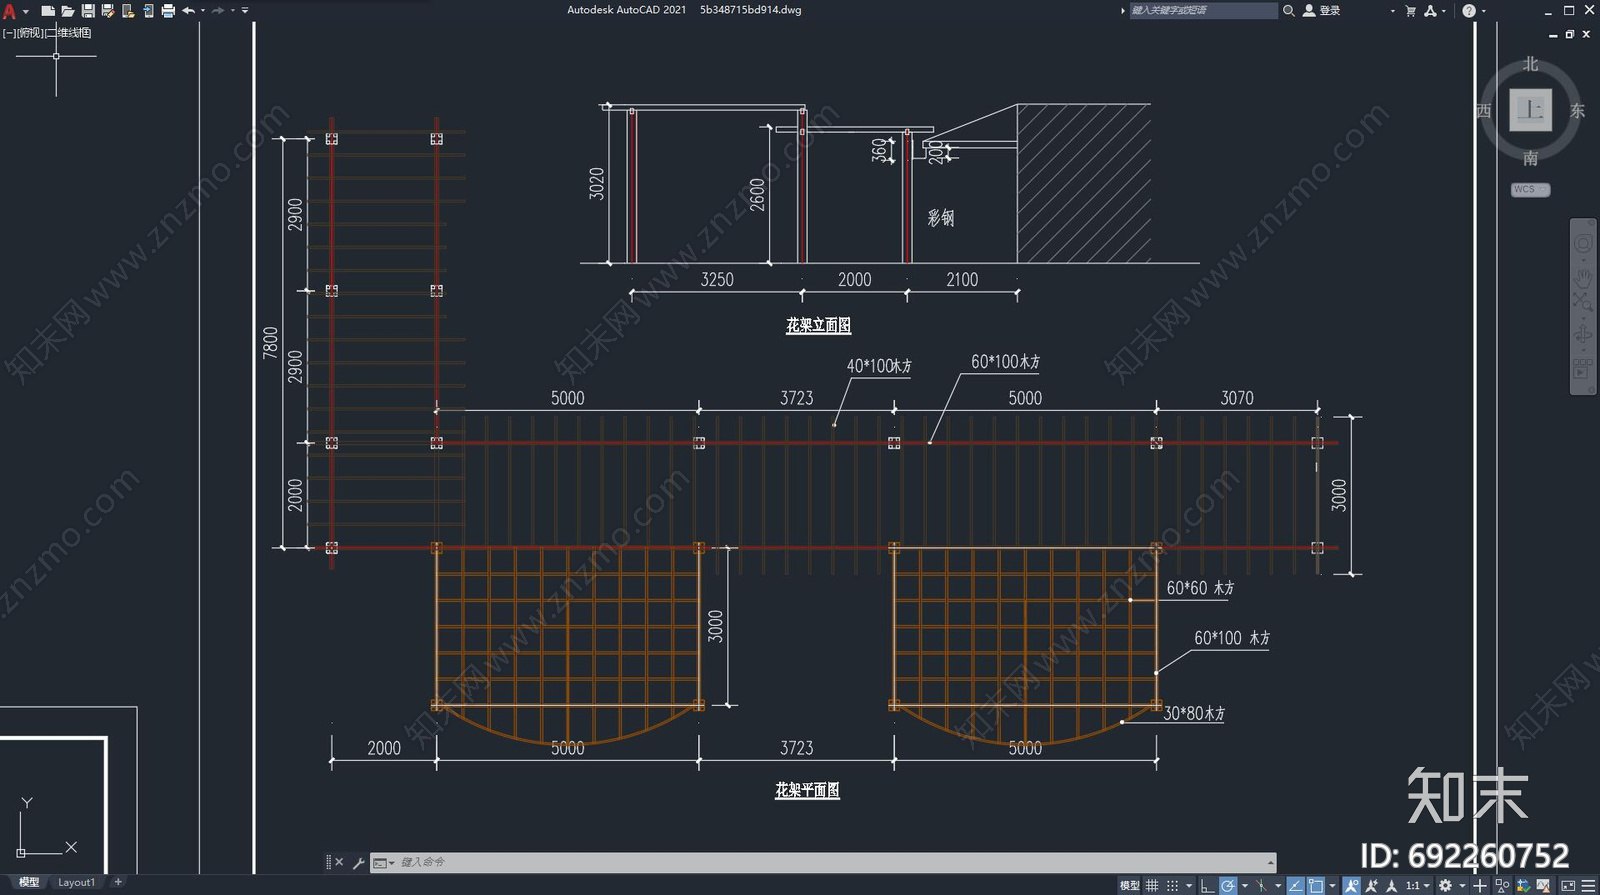Restore down the drawing window
The image size is (1600, 895).
pos(1570,34)
